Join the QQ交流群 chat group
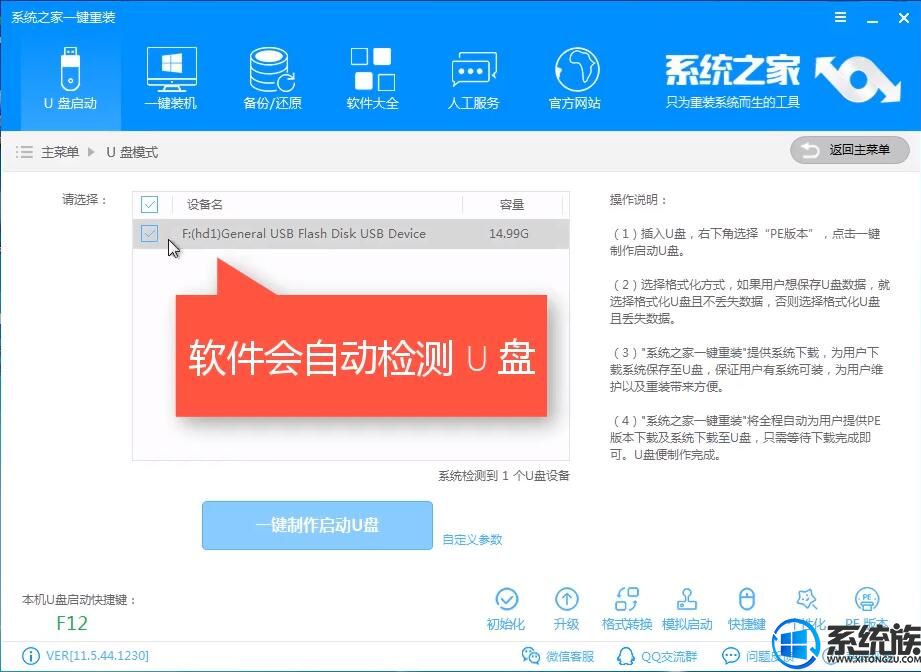 [657, 656]
